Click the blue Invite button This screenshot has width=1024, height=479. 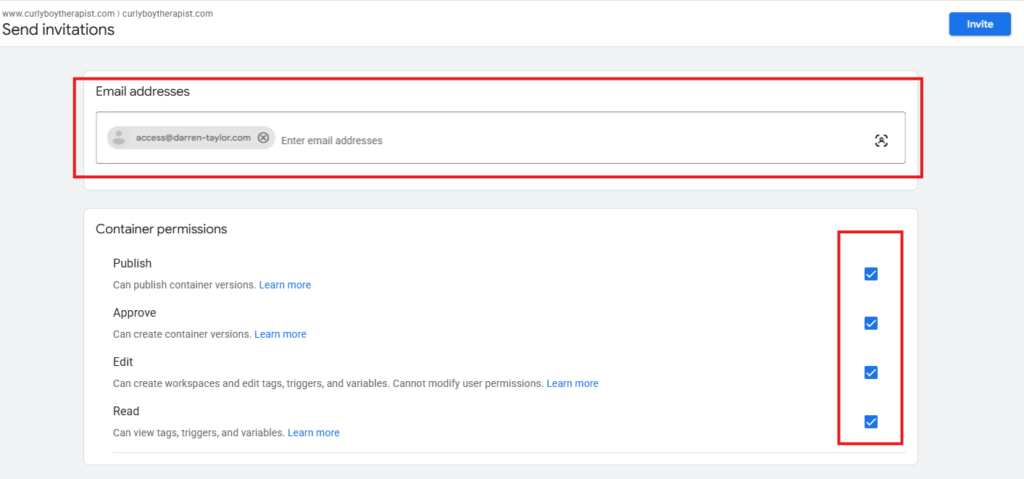click(x=980, y=24)
